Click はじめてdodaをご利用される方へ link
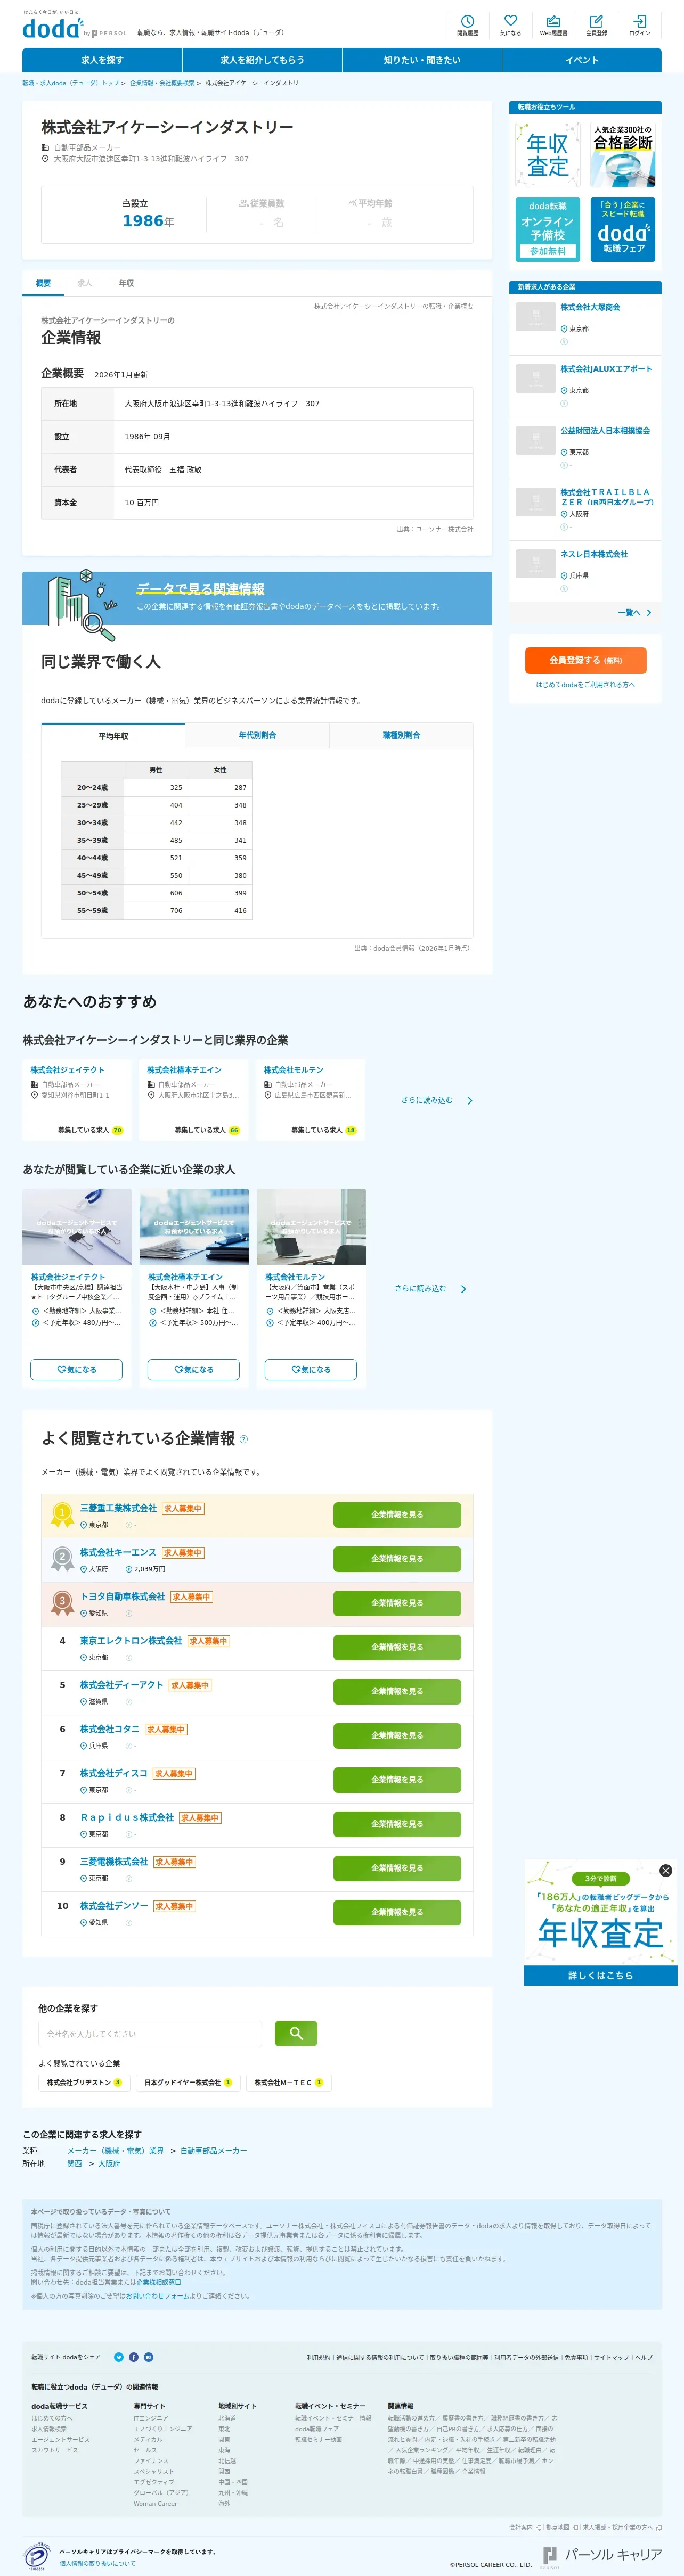Viewport: 684px width, 2576px height. [x=585, y=685]
